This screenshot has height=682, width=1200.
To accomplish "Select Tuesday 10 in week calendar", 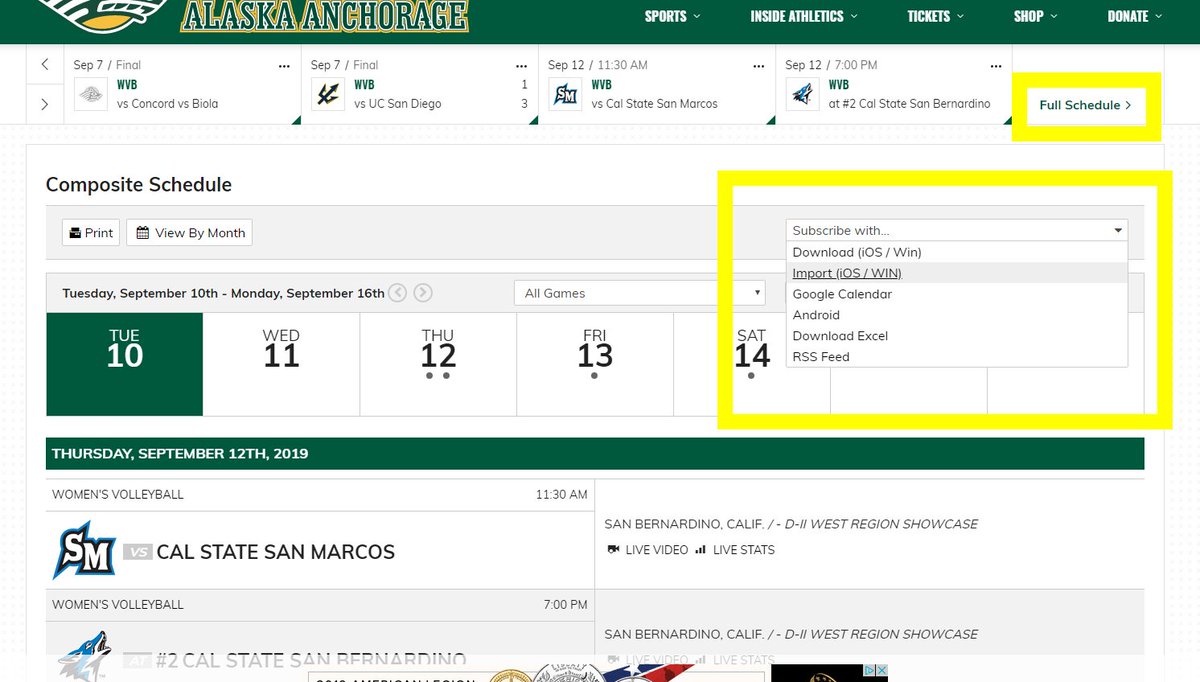I will pyautogui.click(x=125, y=364).
